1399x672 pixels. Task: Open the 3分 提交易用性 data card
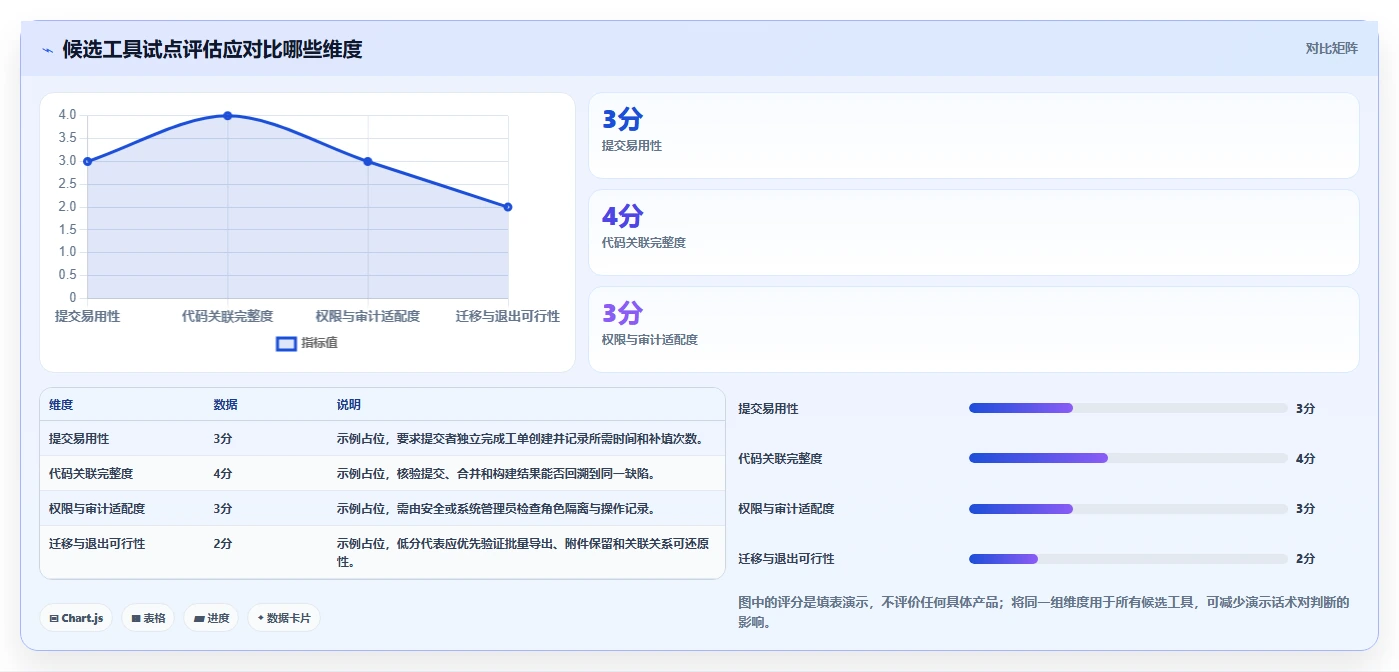[x=974, y=135]
